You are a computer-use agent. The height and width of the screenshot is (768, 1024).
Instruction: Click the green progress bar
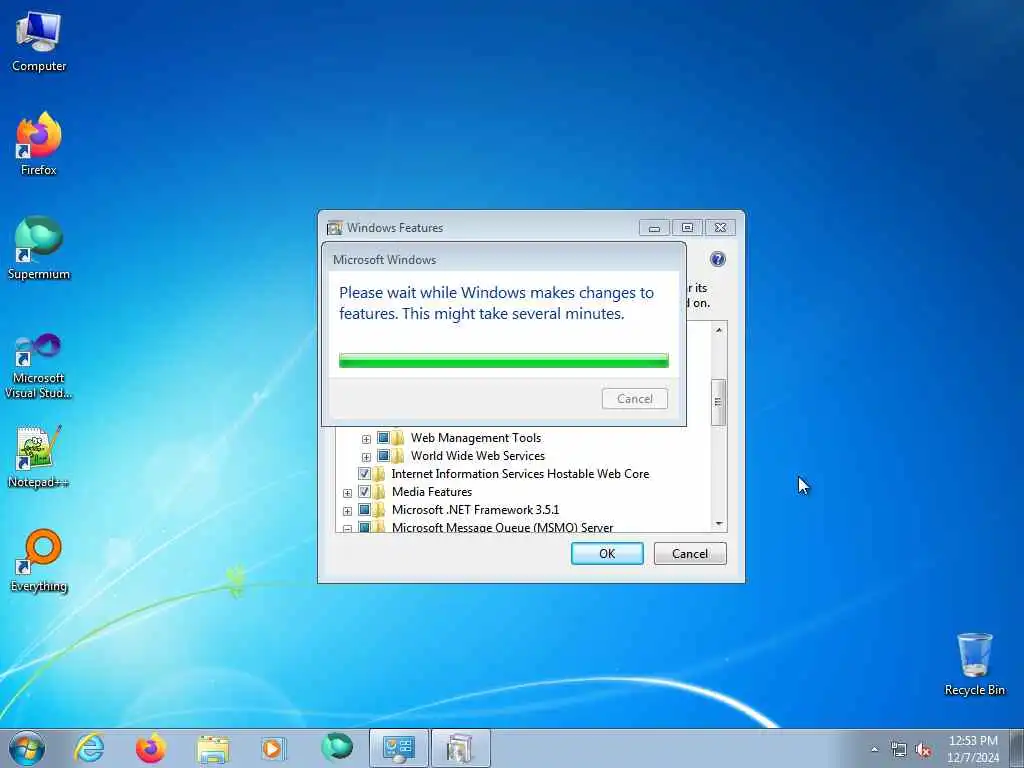click(504, 360)
